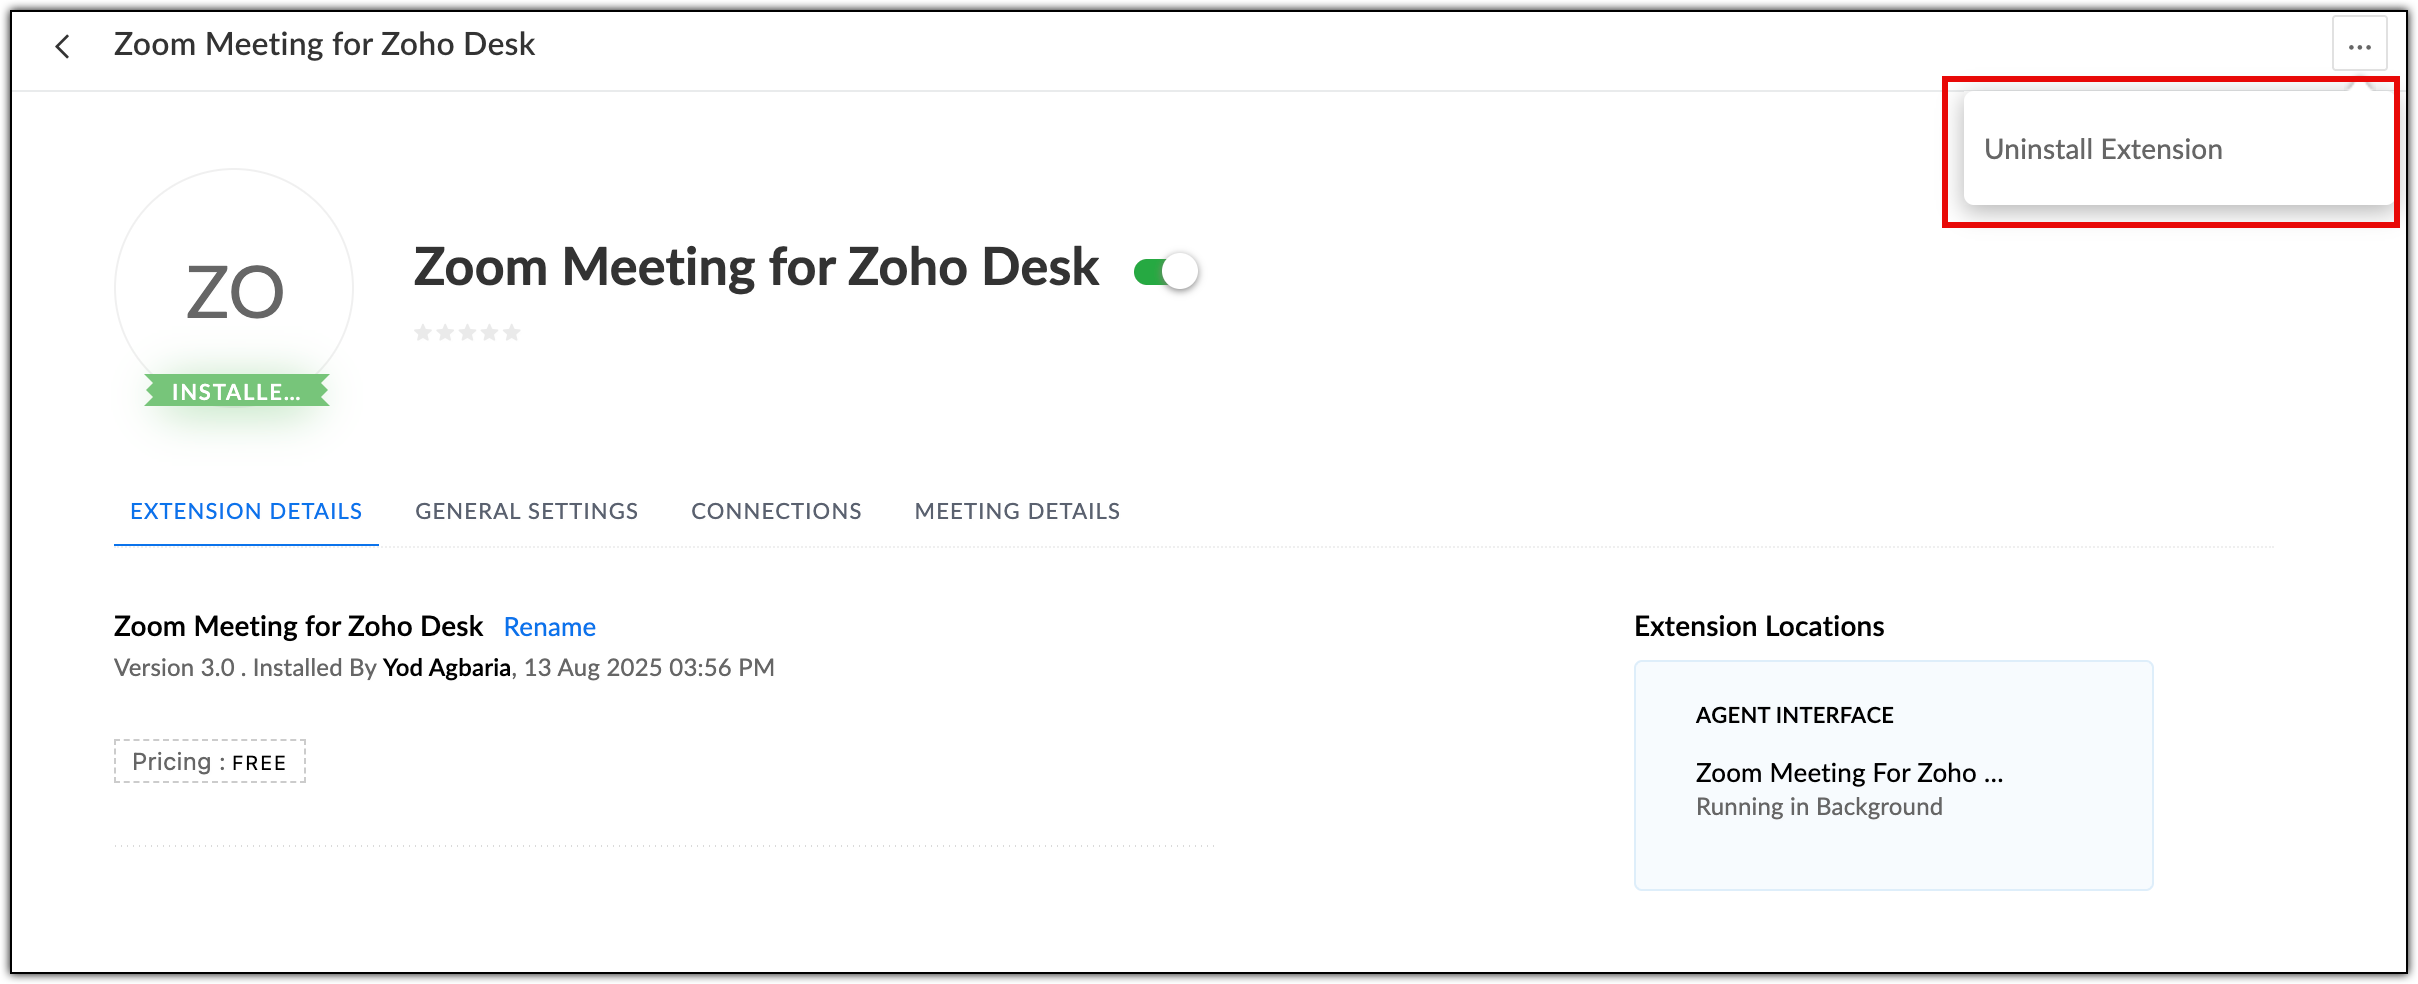Switch to the General Settings tab
2418x984 pixels.
pos(526,512)
